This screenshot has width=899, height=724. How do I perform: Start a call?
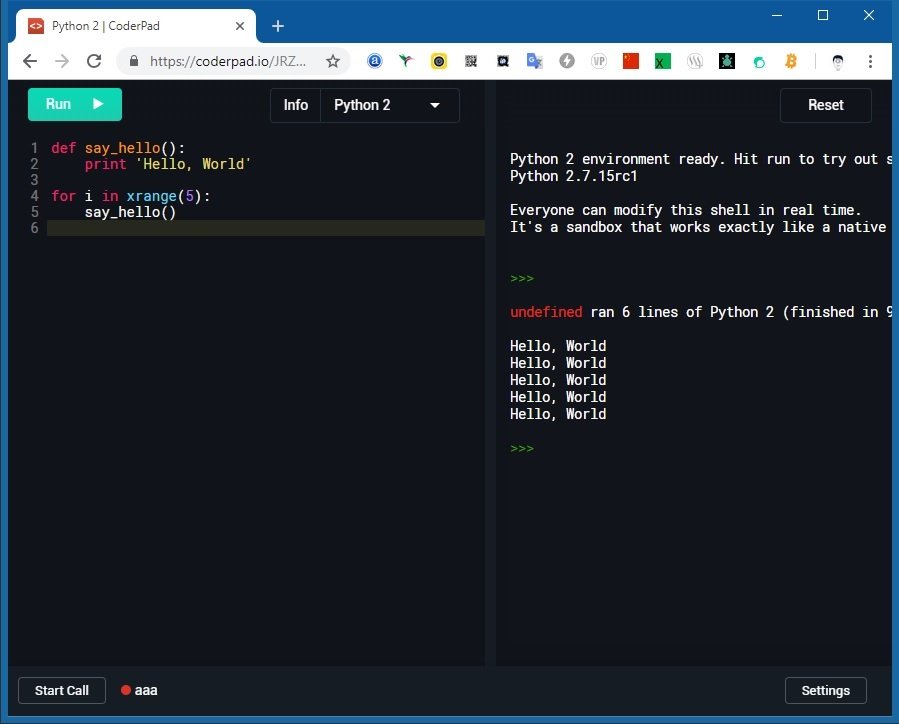[62, 690]
